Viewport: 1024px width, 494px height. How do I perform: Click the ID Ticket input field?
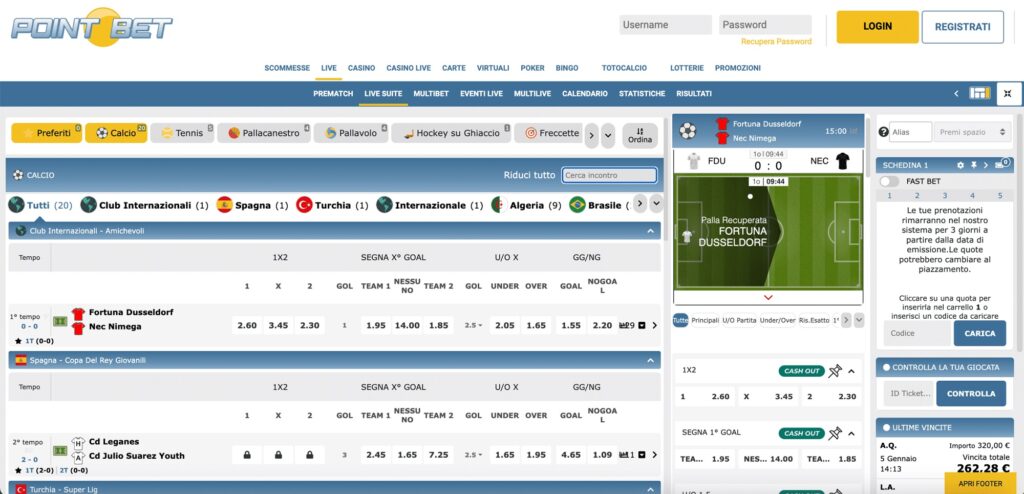910,393
